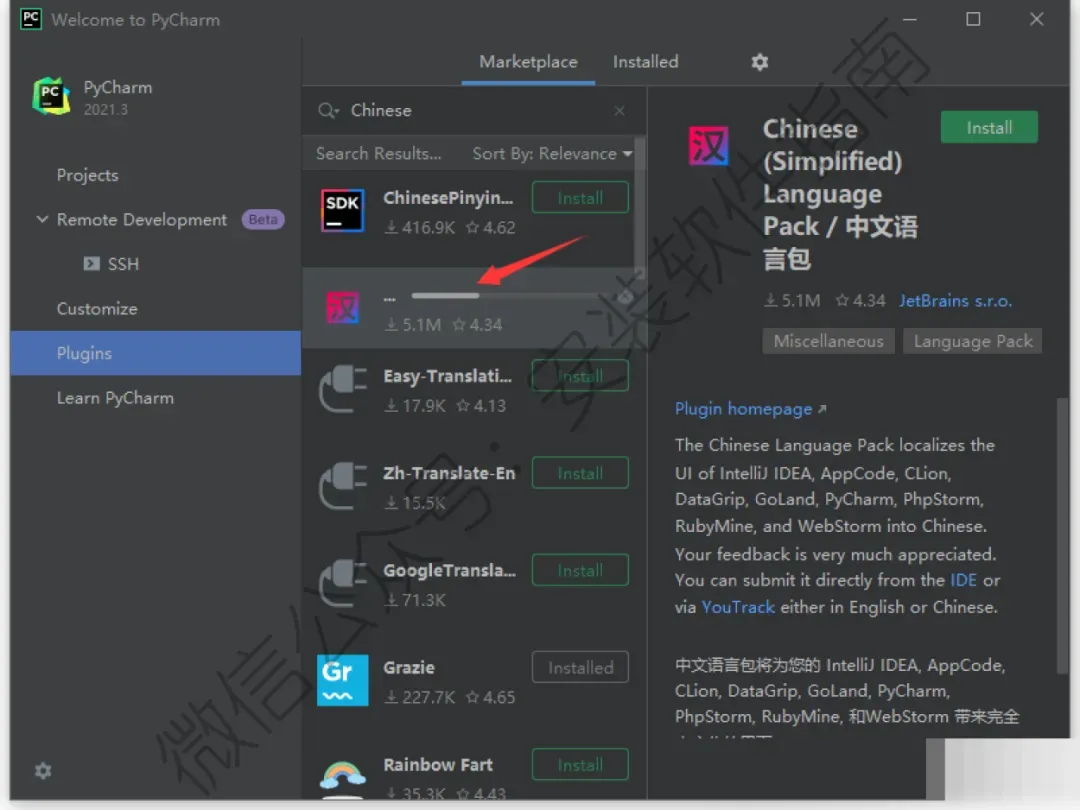Select the ChinesePinyin plugin name
Viewport: 1080px width, 810px height.
(448, 198)
